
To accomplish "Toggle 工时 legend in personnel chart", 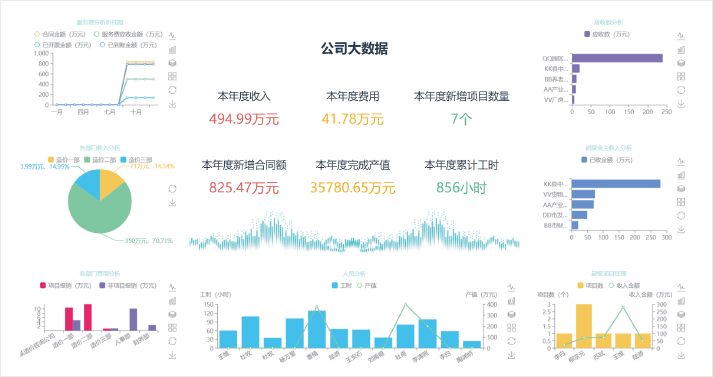I will point(342,286).
